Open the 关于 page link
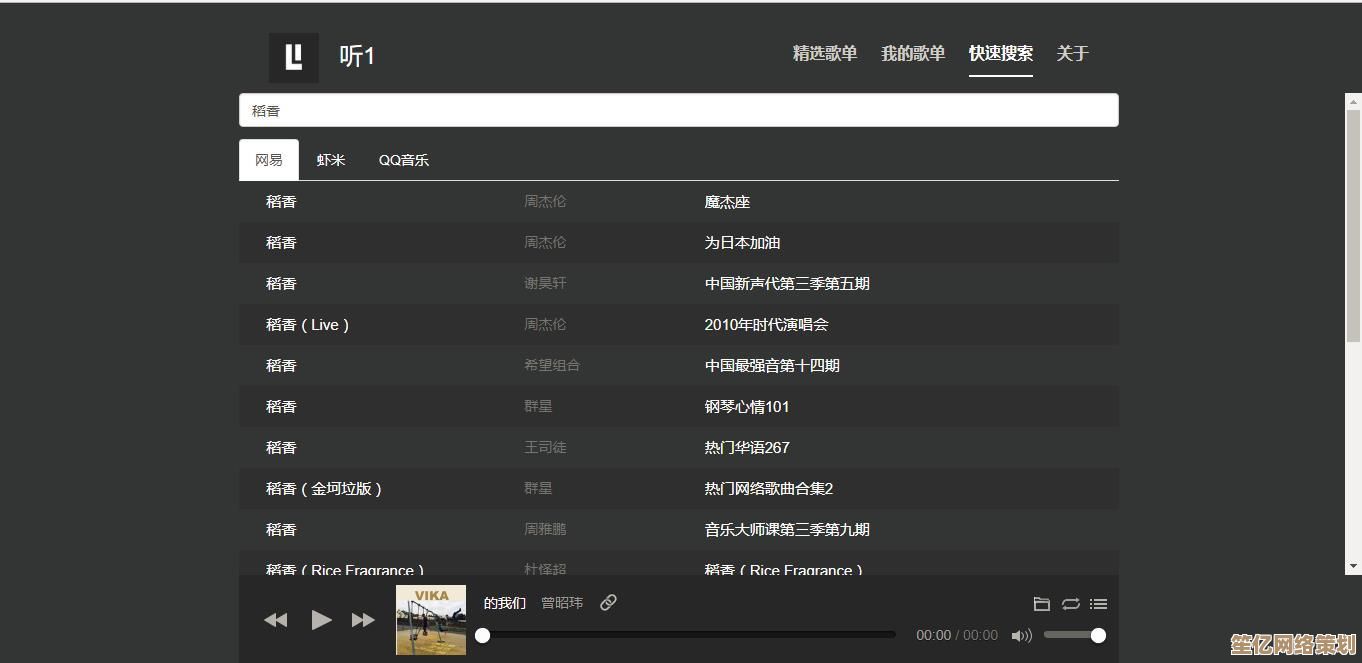1362x663 pixels. coord(1072,54)
